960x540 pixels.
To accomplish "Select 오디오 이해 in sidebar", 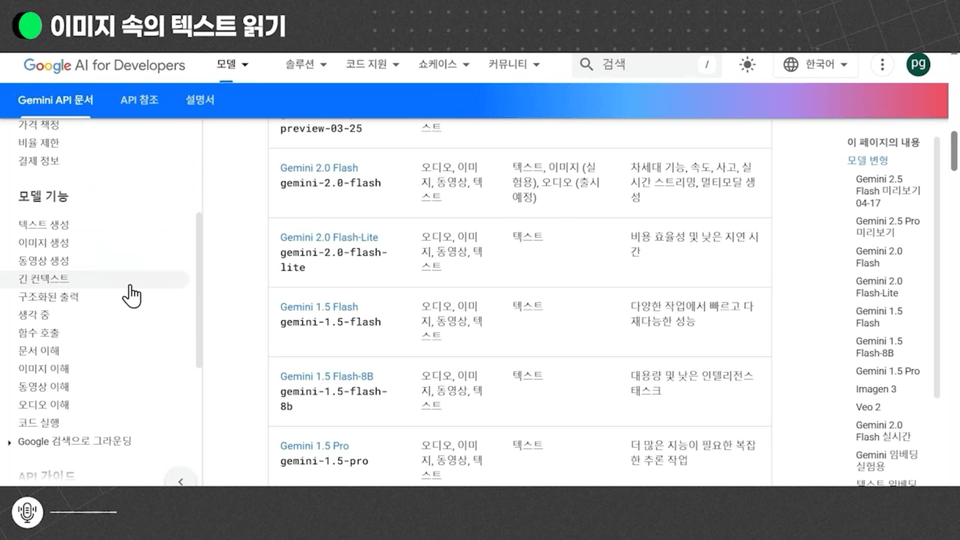I will 43,405.
